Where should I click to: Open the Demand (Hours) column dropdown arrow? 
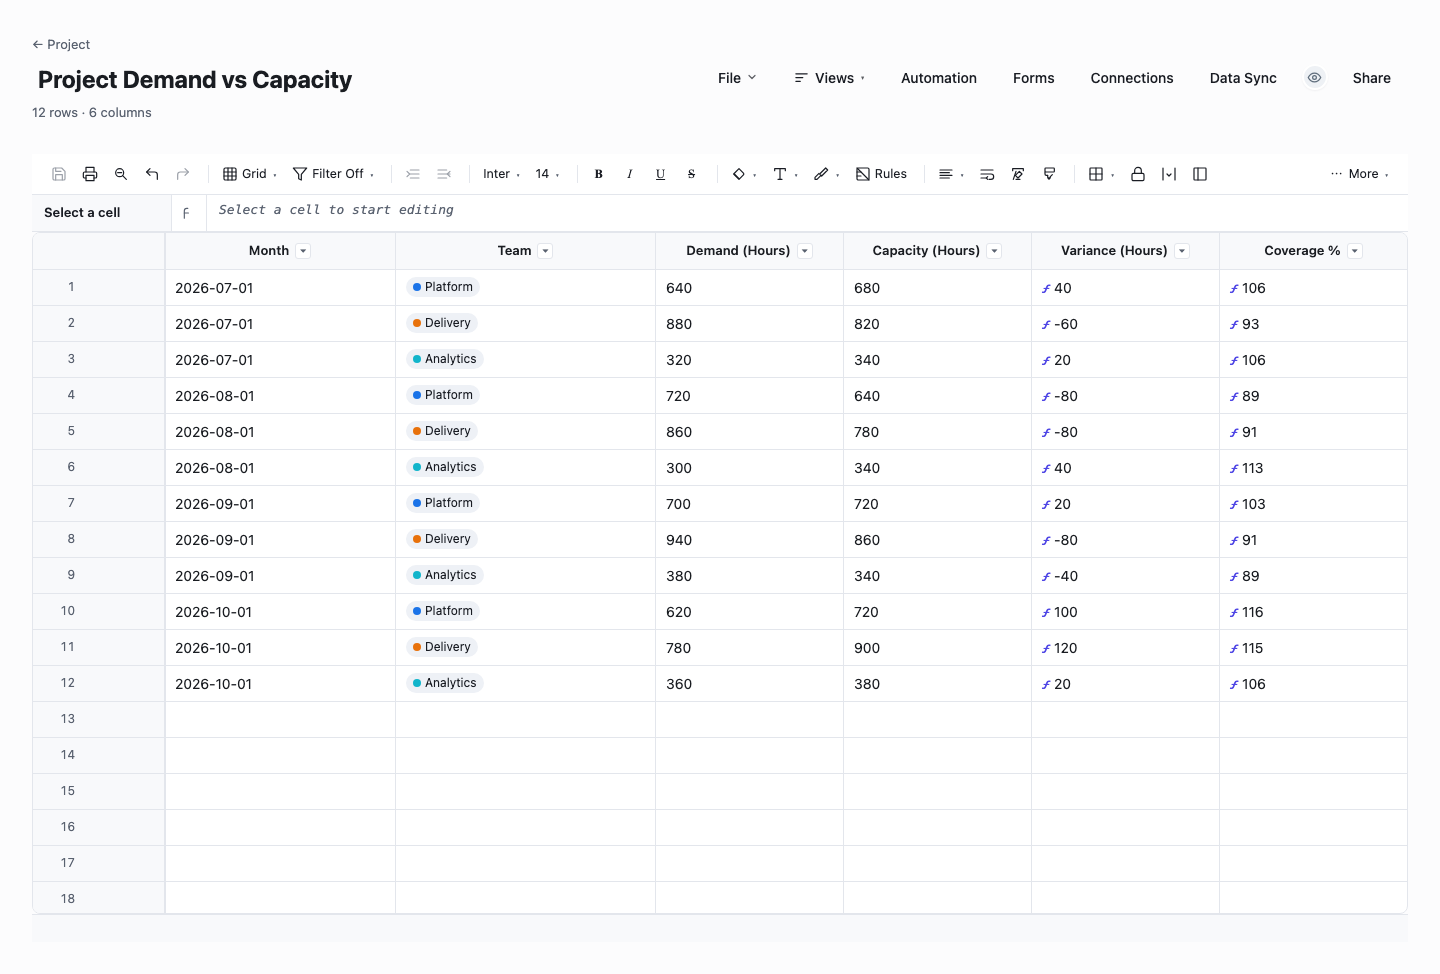click(x=805, y=251)
